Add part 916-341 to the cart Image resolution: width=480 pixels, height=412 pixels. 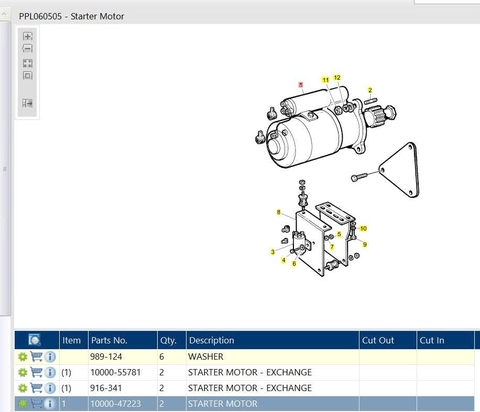coord(36,388)
